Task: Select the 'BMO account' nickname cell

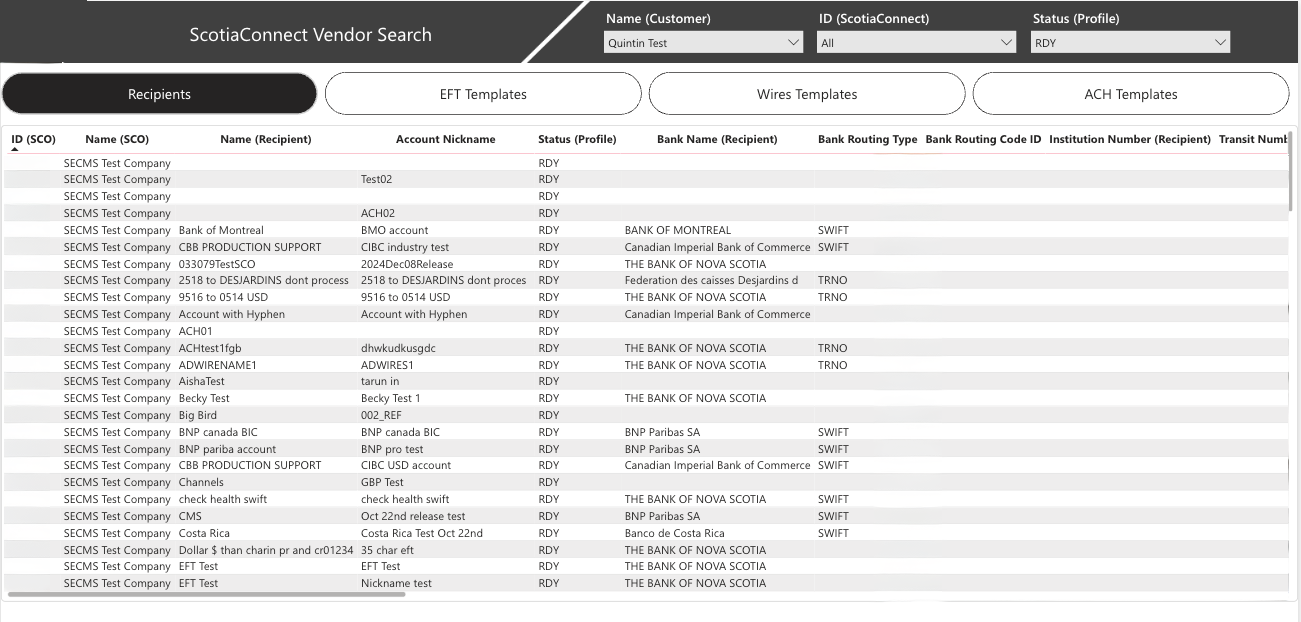Action: pyautogui.click(x=394, y=230)
